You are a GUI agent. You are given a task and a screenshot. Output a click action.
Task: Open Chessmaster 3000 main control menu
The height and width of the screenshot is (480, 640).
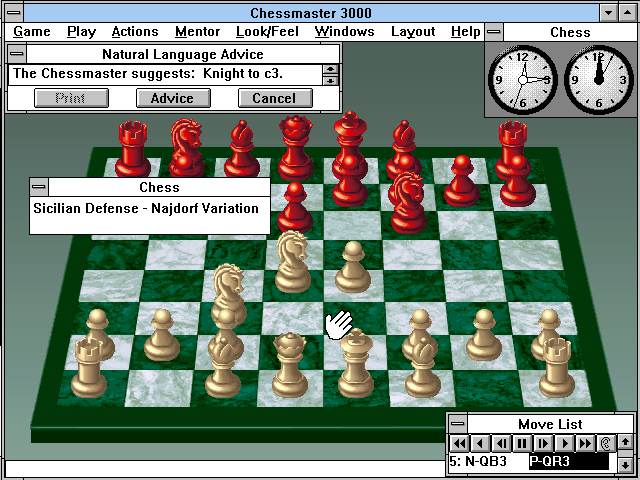tap(15, 13)
